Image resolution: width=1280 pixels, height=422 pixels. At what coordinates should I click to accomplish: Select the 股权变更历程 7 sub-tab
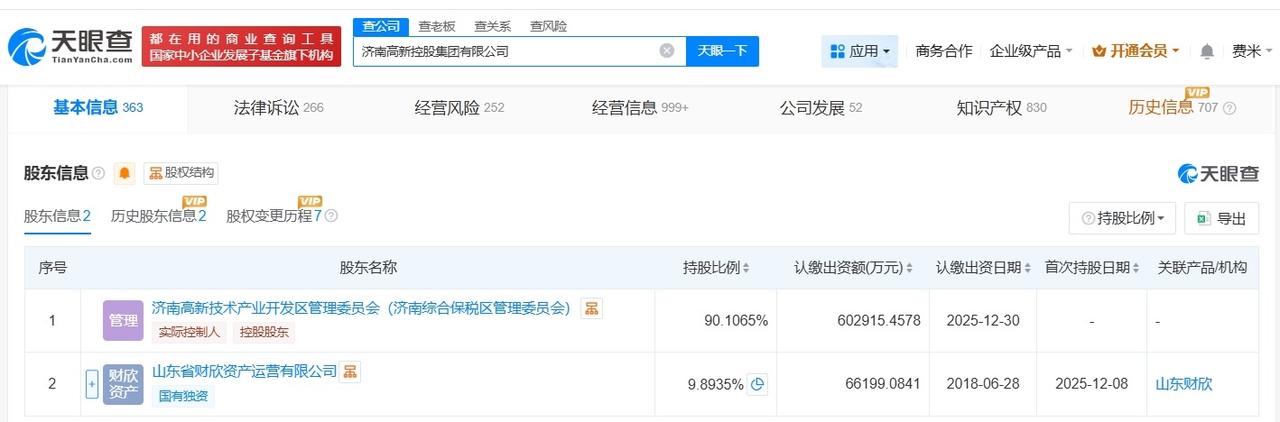pos(274,216)
